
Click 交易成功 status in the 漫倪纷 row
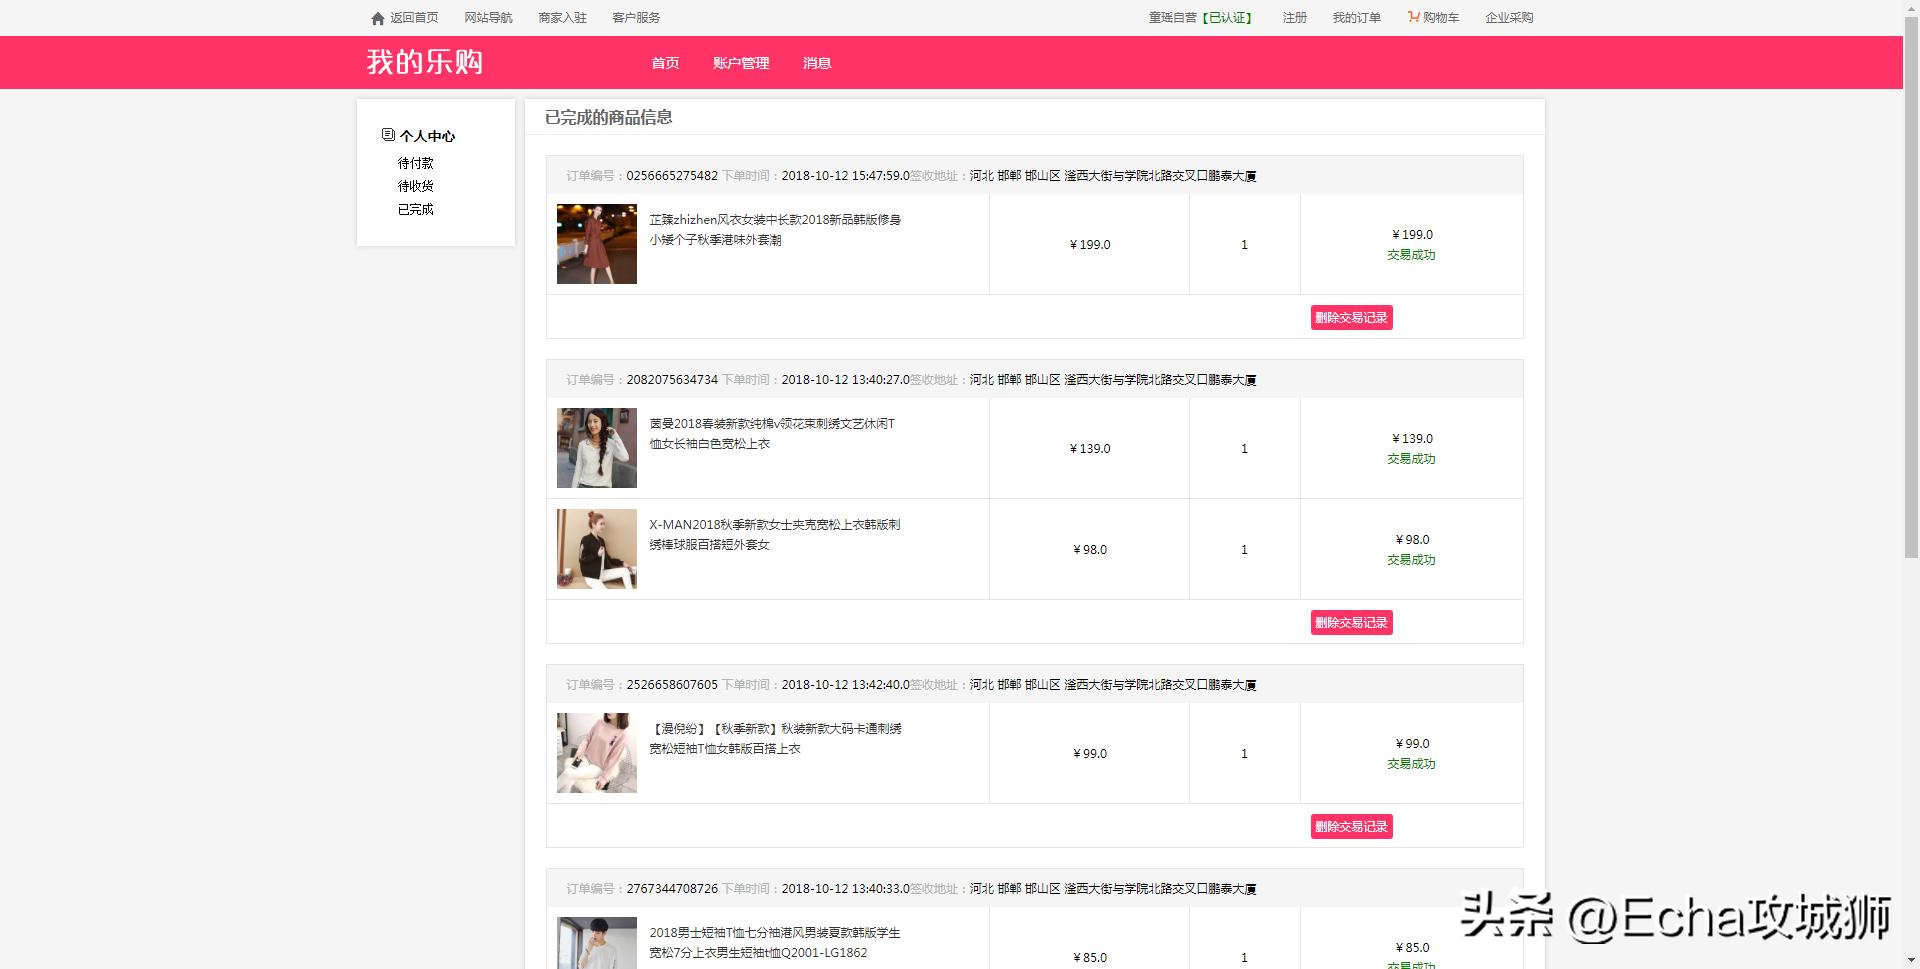[x=1411, y=764]
